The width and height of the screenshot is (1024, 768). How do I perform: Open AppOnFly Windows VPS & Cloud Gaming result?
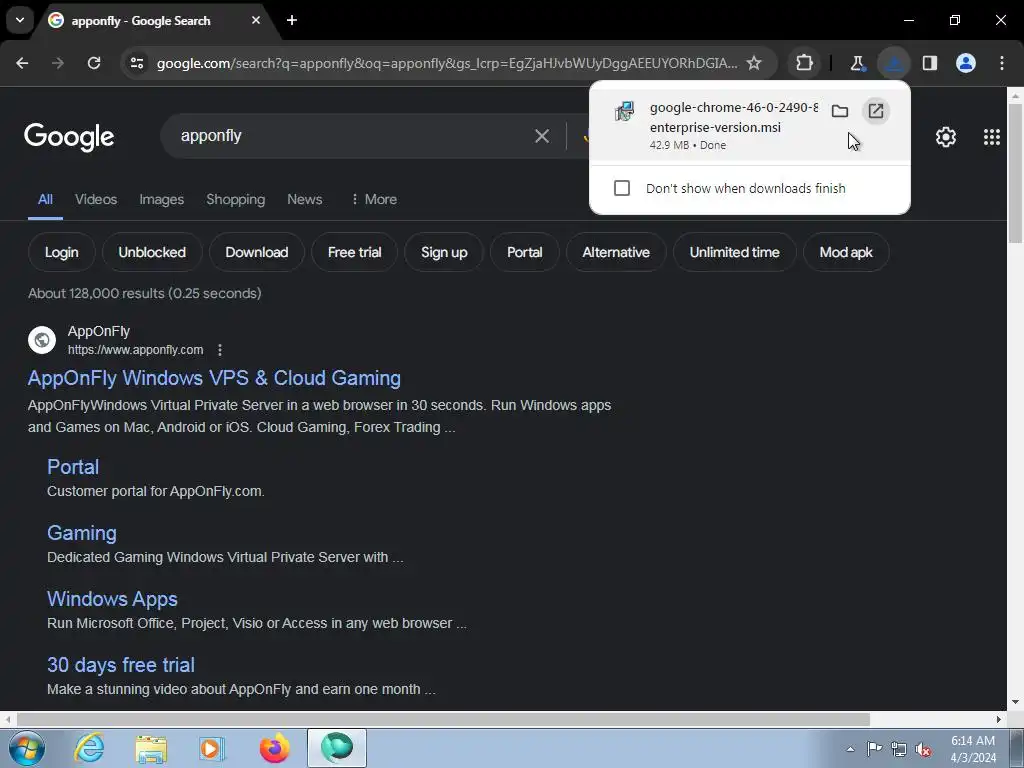tap(214, 378)
